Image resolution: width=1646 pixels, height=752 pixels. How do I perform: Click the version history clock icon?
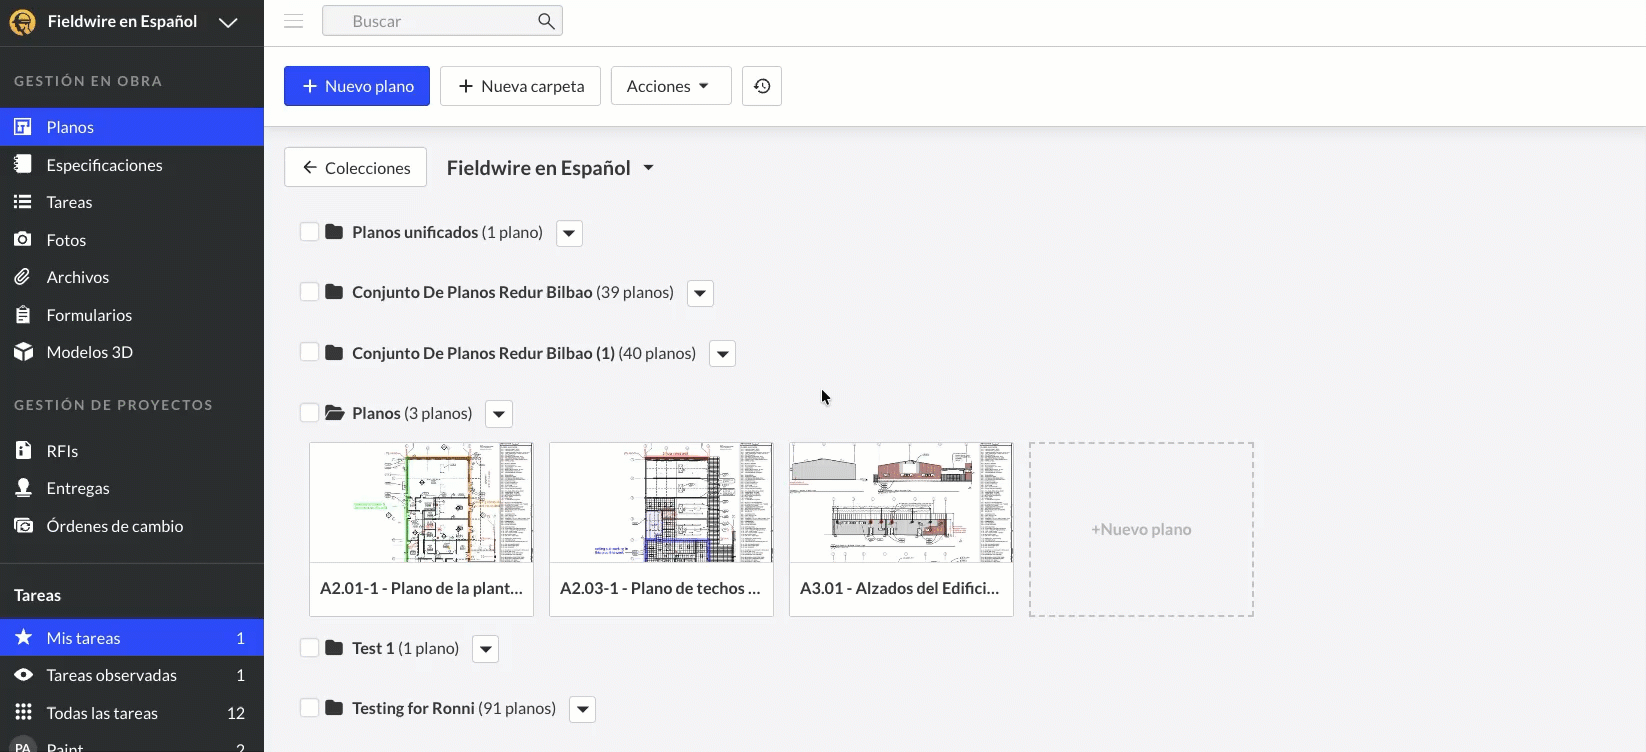coord(762,86)
